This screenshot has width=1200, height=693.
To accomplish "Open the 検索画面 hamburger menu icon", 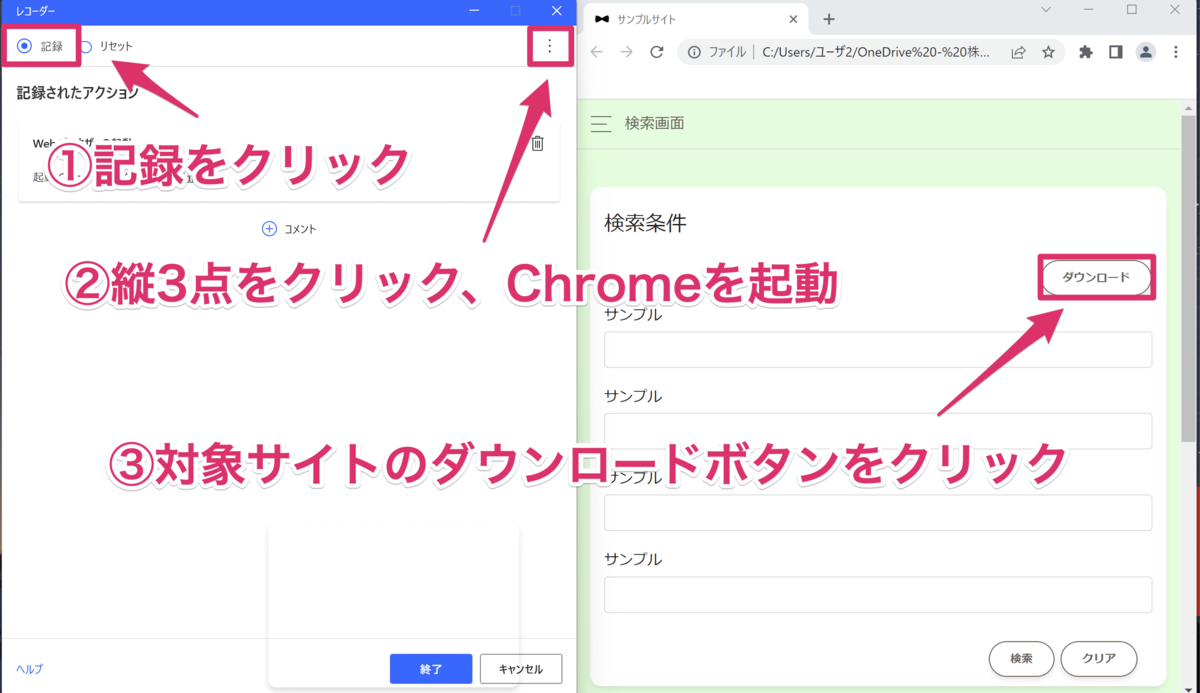I will tap(600, 123).
